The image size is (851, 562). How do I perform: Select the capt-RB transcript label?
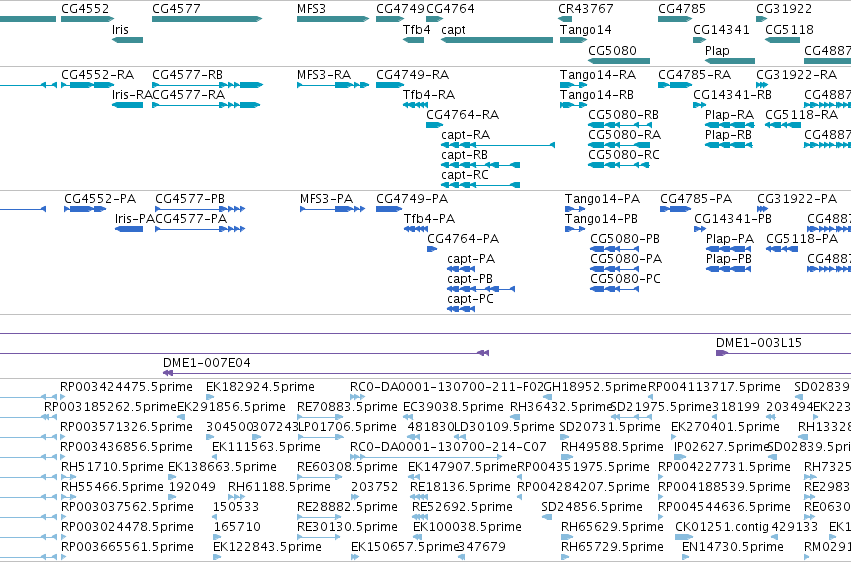pos(465,155)
